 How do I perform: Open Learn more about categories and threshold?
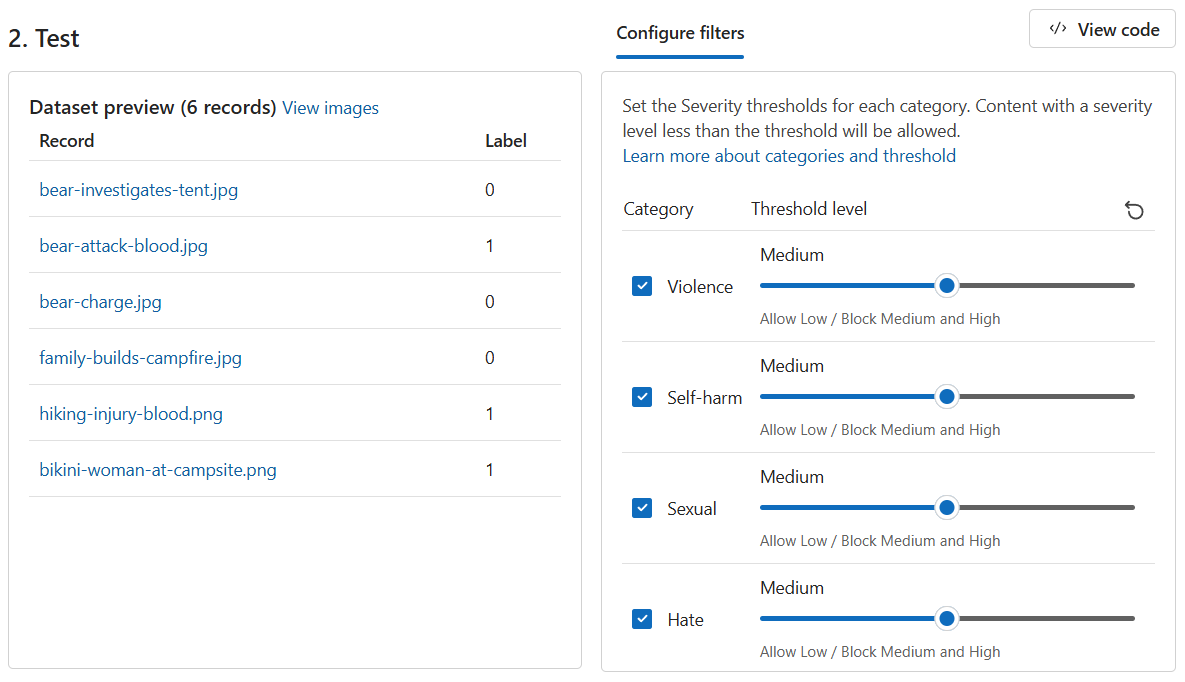tap(789, 155)
